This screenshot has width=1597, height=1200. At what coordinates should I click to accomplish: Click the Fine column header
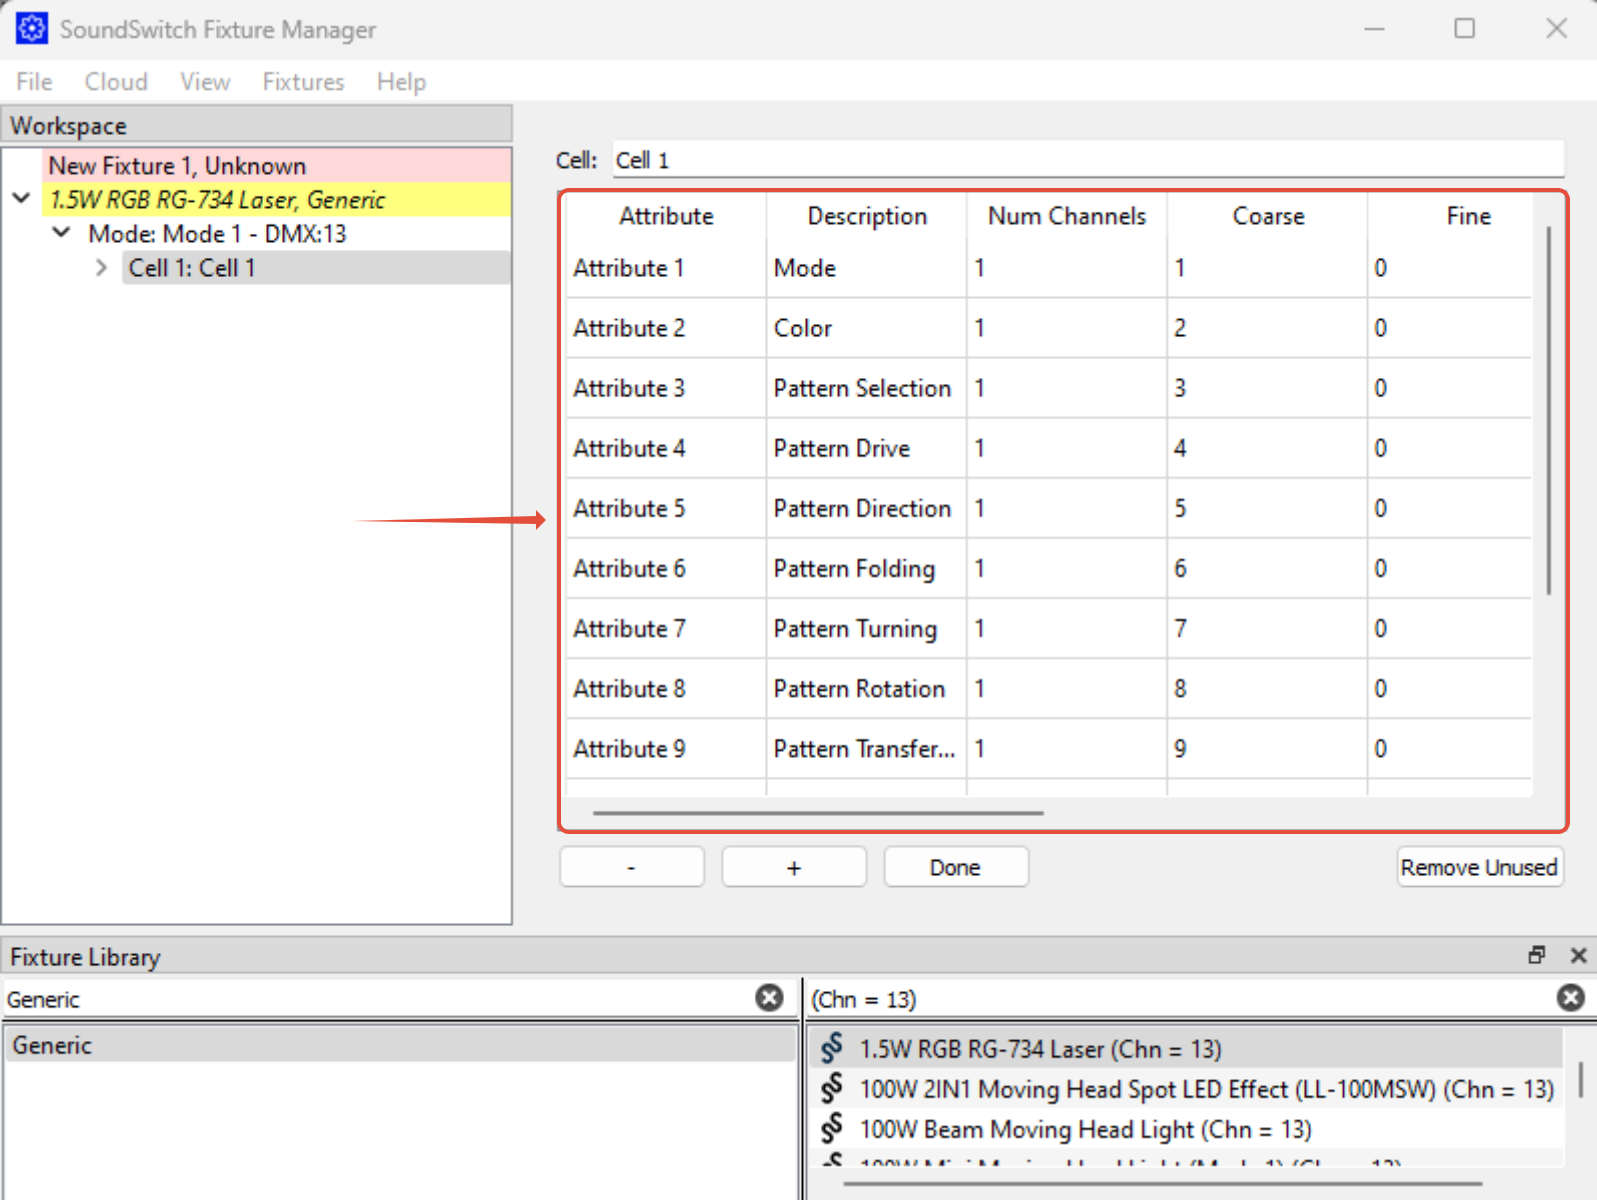pyautogui.click(x=1468, y=216)
